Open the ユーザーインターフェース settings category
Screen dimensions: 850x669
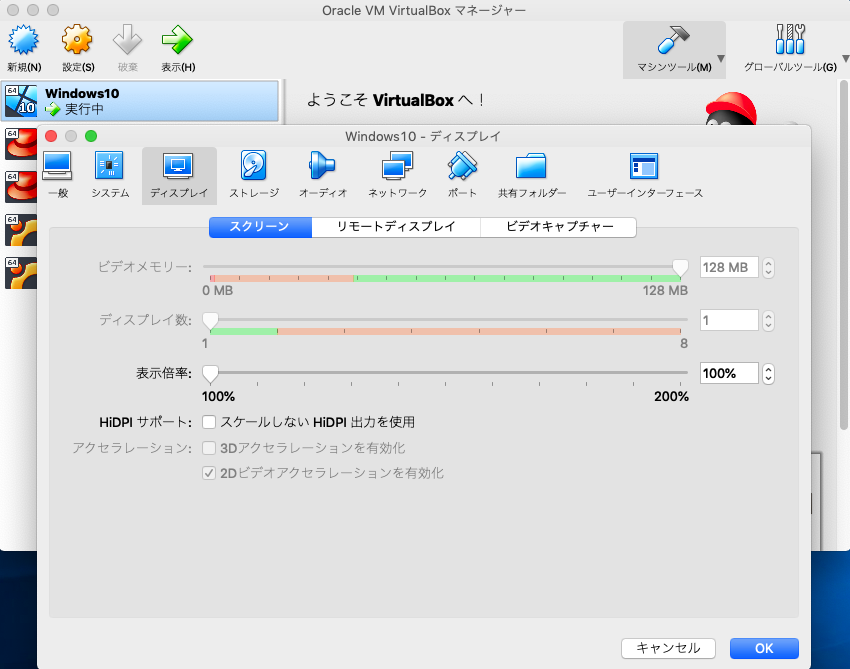645,176
